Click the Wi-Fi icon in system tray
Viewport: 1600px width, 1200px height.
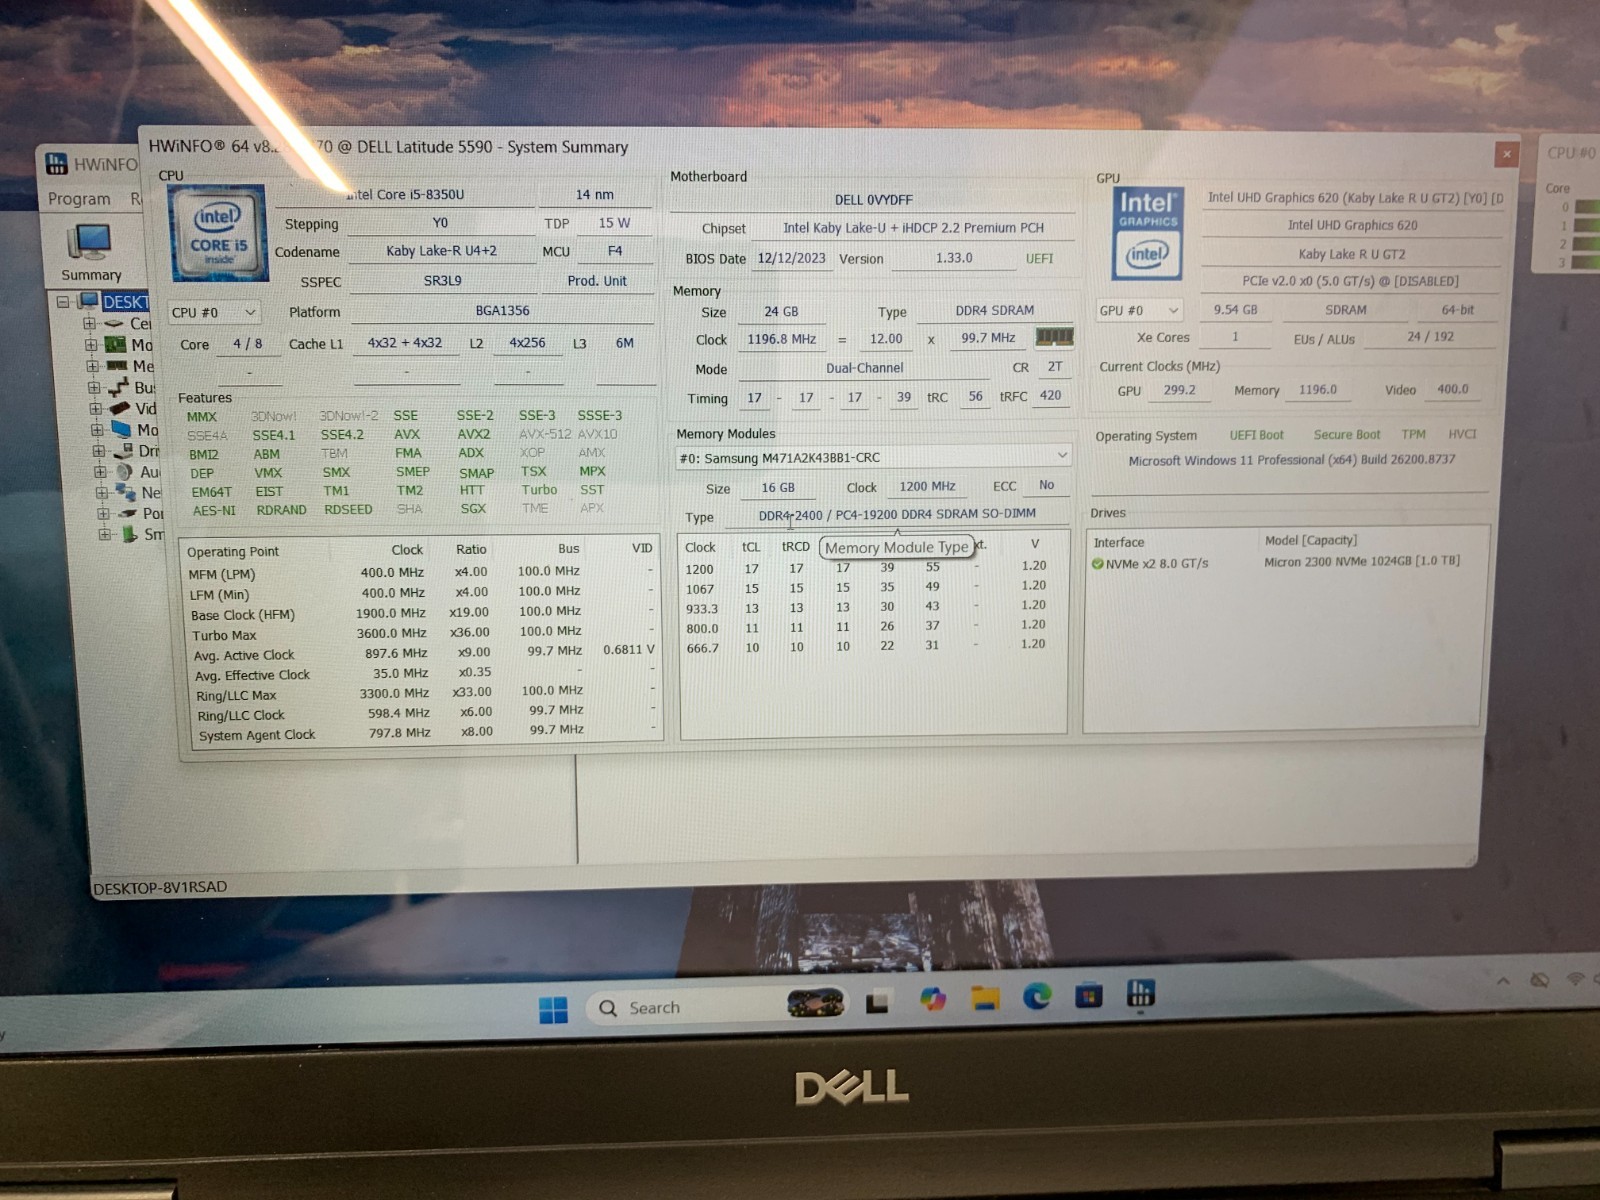click(x=1576, y=979)
